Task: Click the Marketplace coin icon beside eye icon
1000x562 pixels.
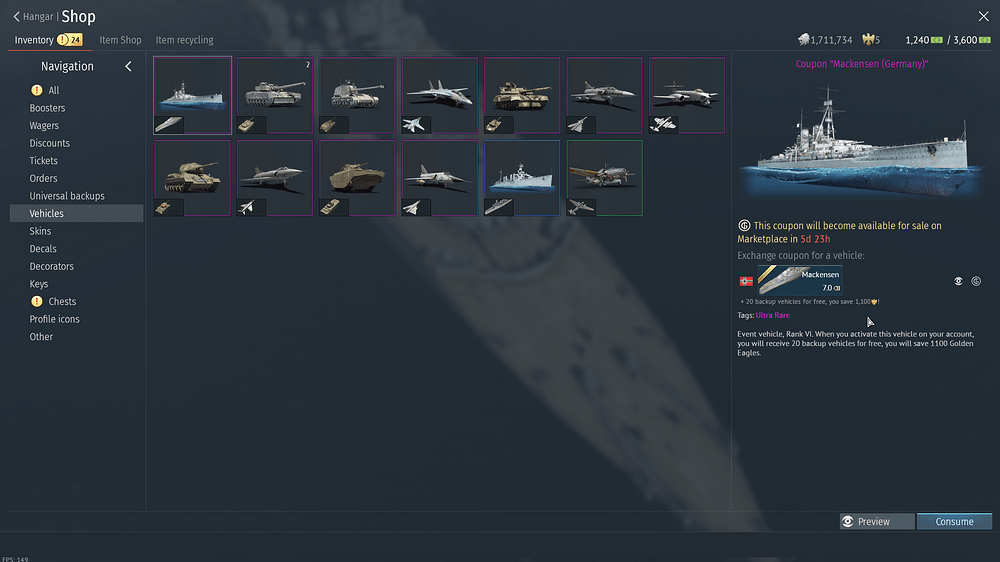Action: [x=976, y=281]
